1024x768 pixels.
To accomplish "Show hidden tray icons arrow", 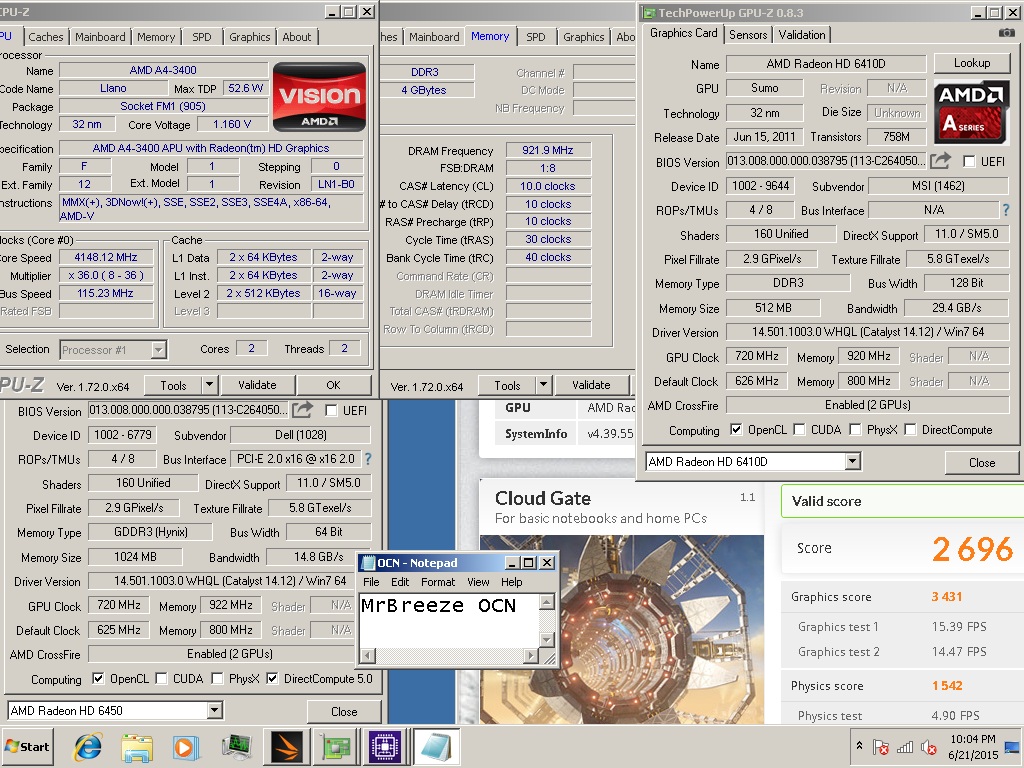I will click(859, 745).
